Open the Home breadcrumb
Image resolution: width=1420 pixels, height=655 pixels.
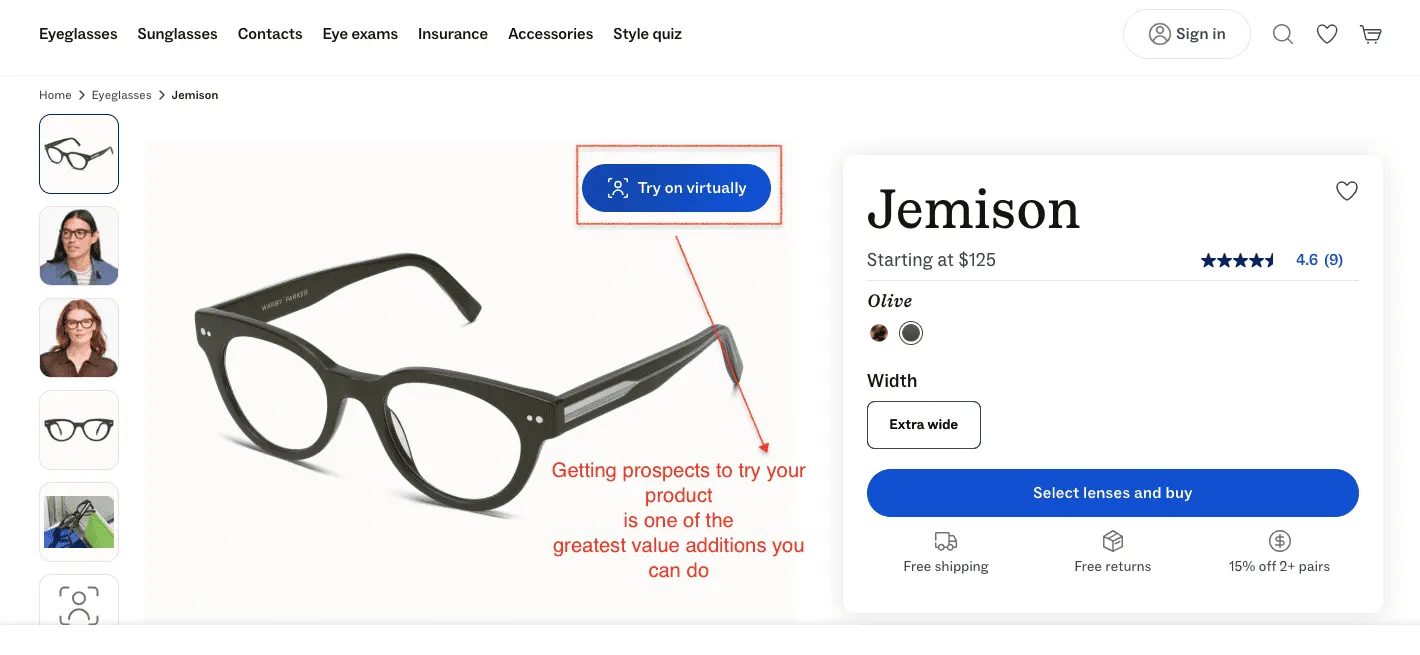pos(55,95)
